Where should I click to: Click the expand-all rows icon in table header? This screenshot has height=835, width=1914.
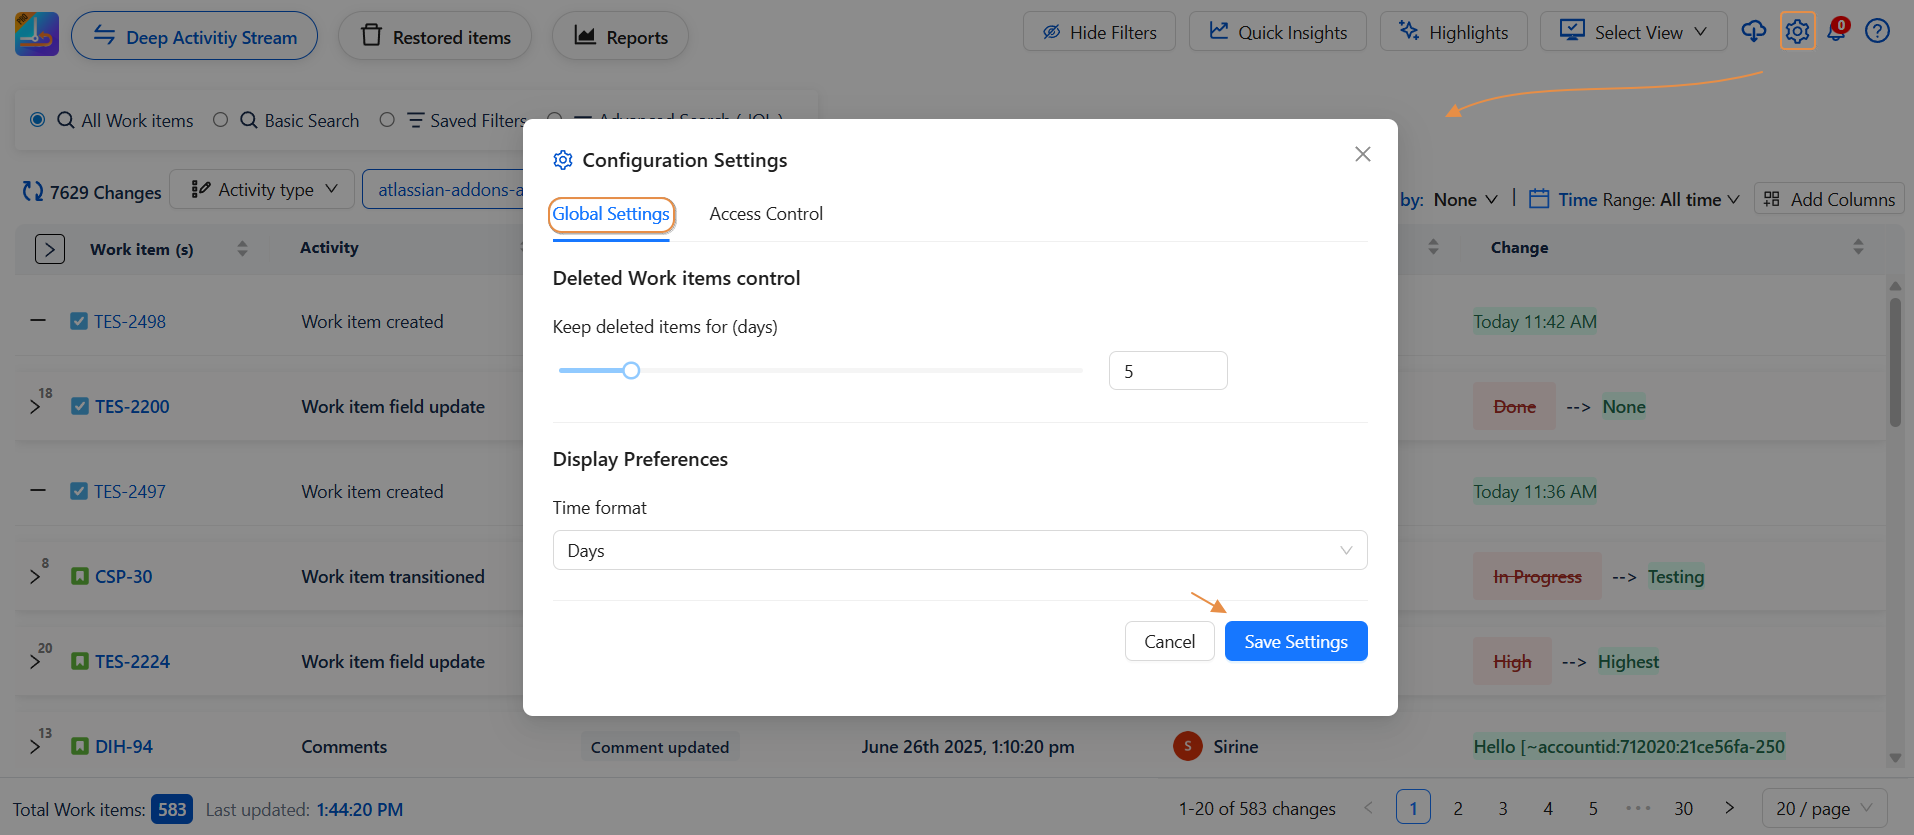pos(50,249)
